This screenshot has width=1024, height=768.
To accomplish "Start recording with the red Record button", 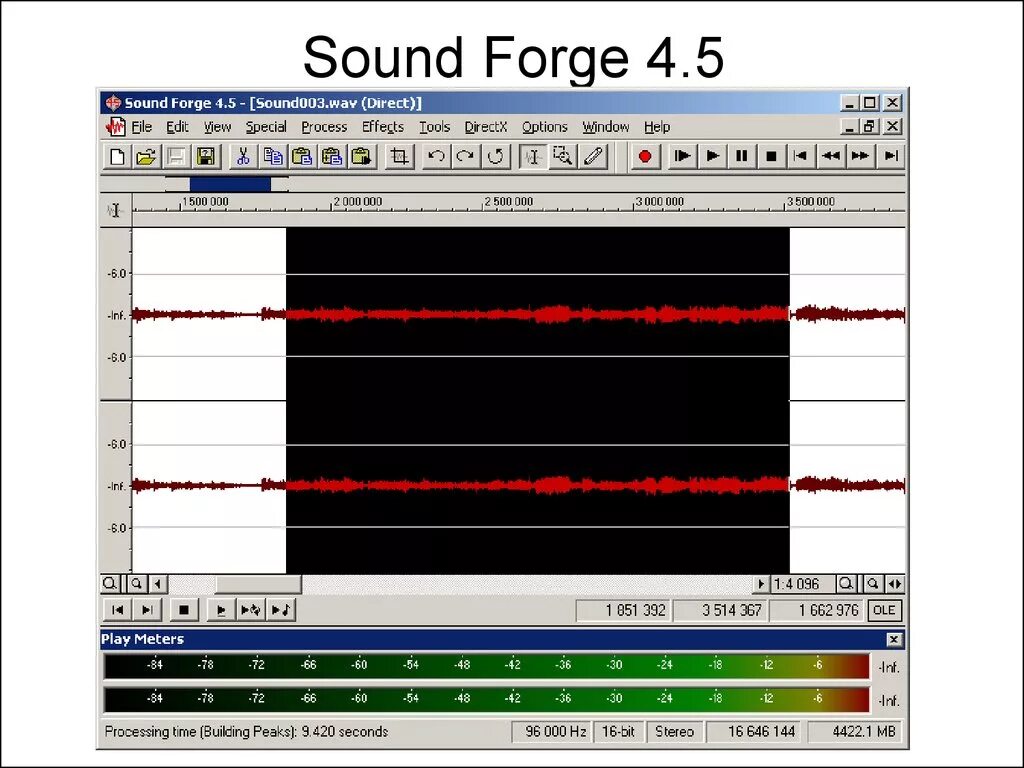I will pos(645,157).
